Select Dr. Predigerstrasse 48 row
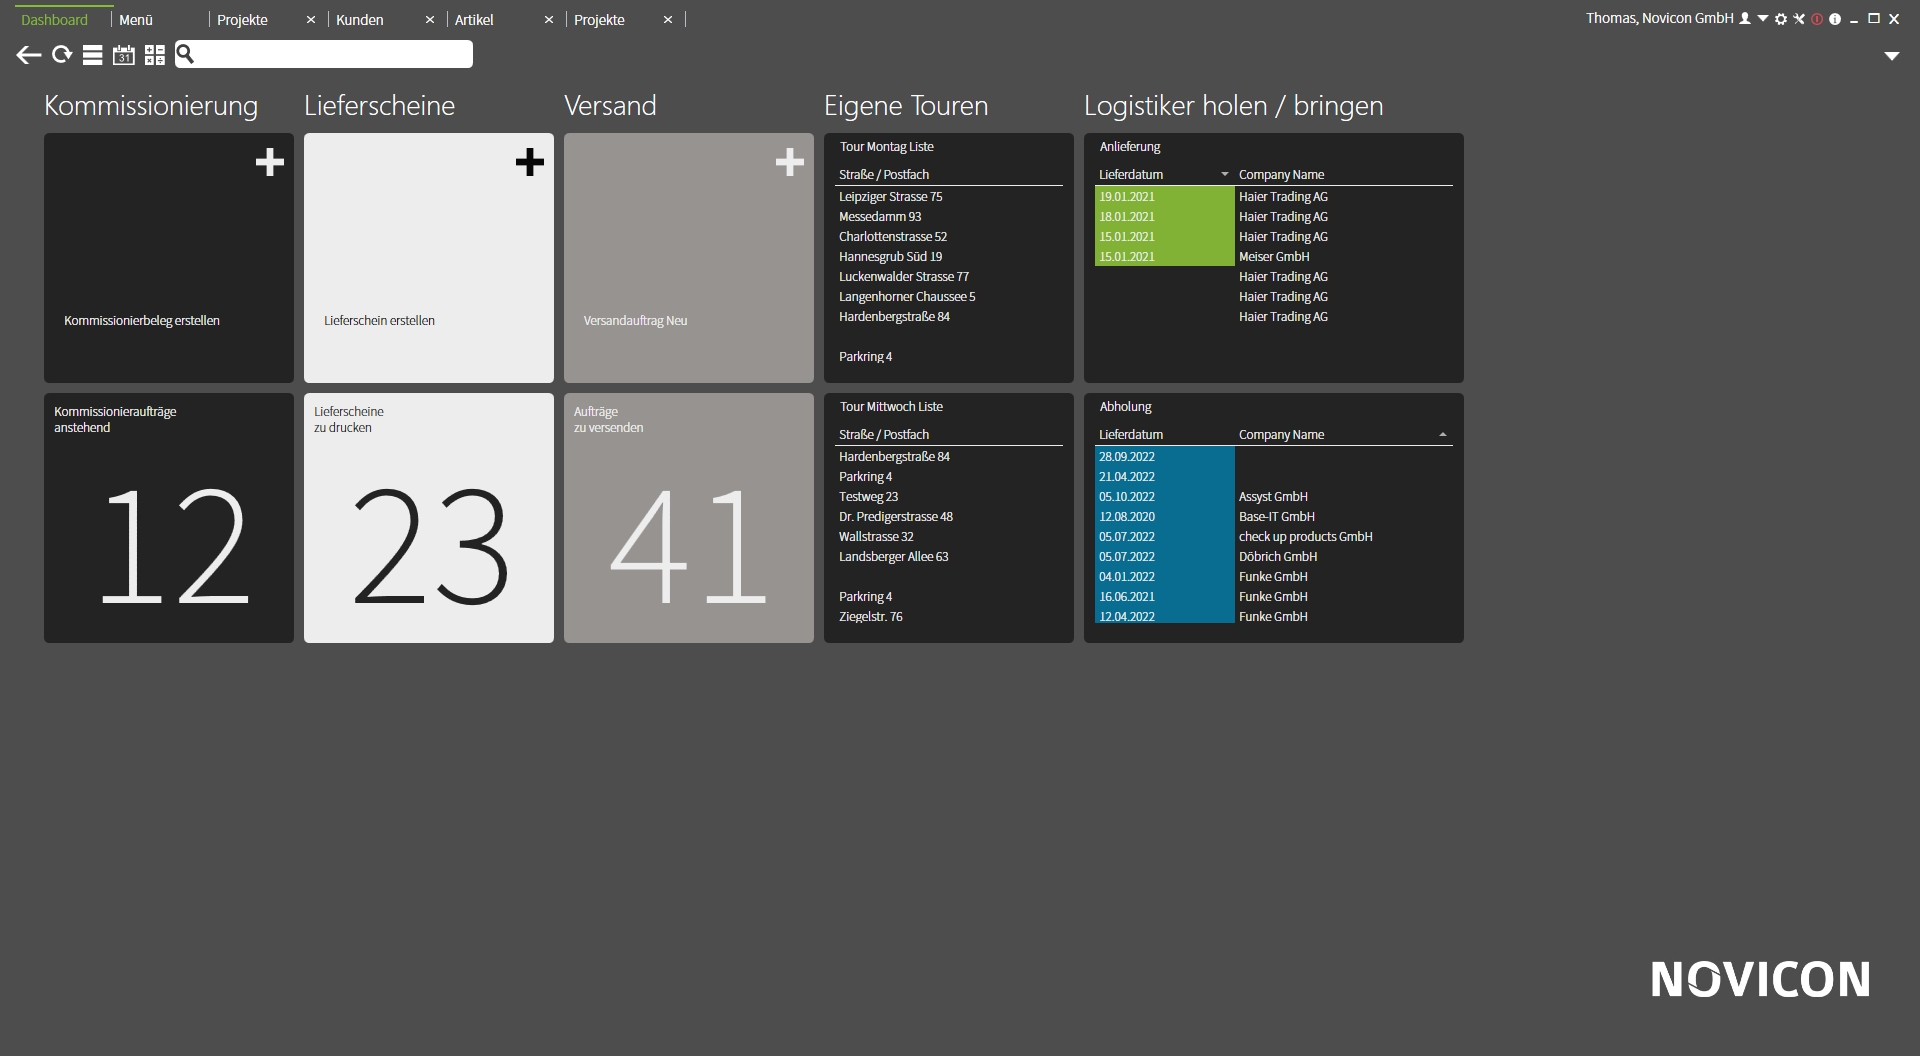Screen dimensions: 1920x1056 click(x=949, y=516)
